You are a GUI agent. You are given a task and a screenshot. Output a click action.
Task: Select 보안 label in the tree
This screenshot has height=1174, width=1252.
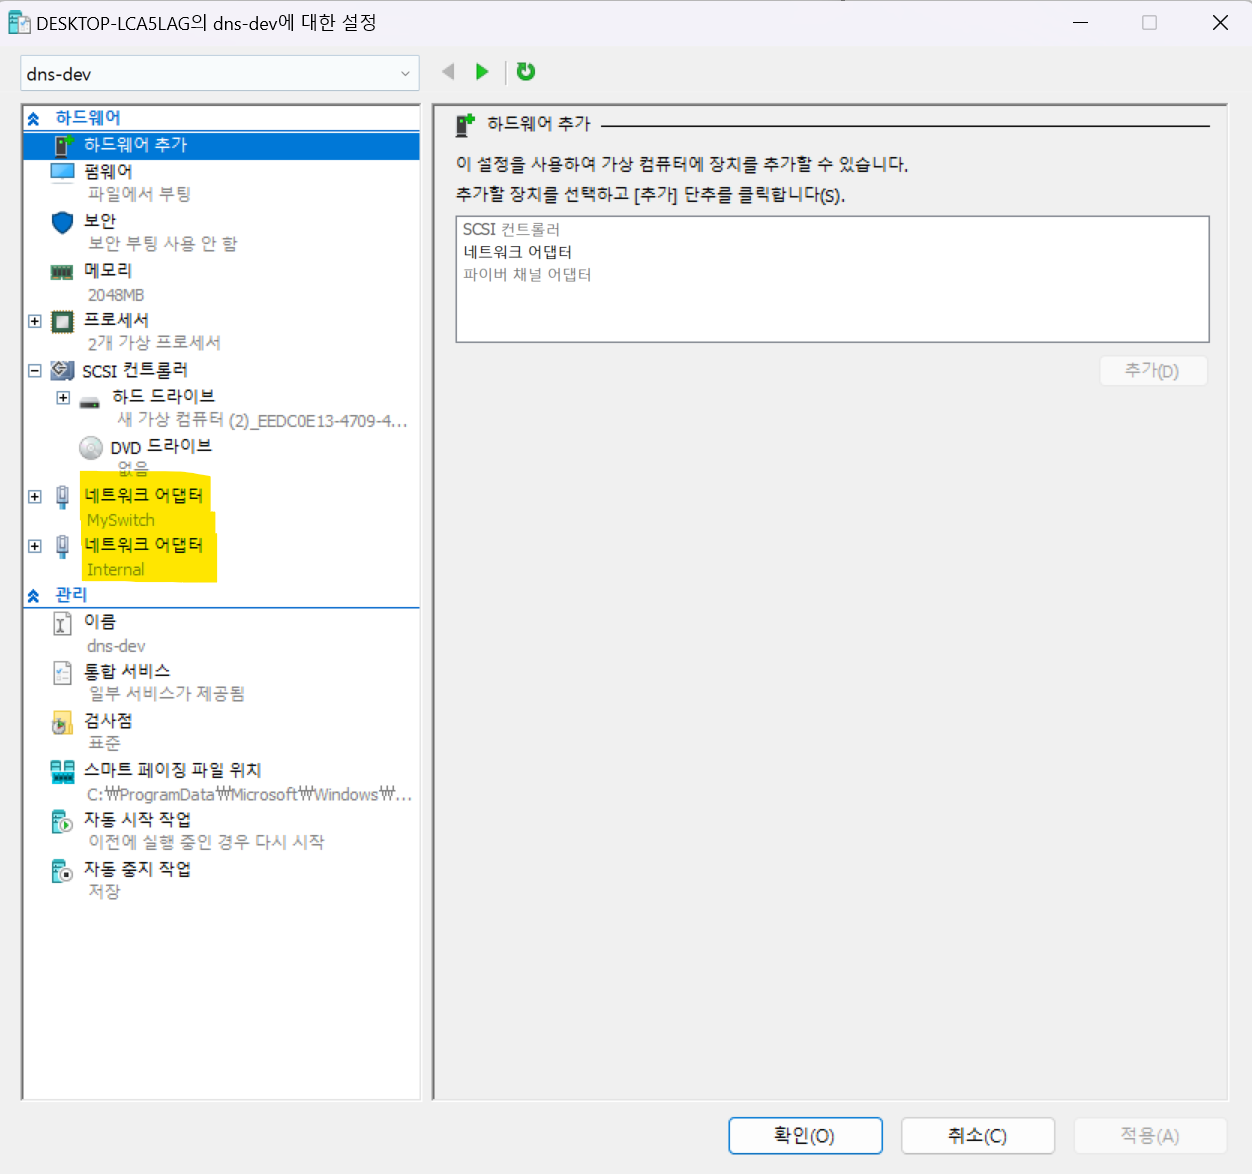click(100, 221)
